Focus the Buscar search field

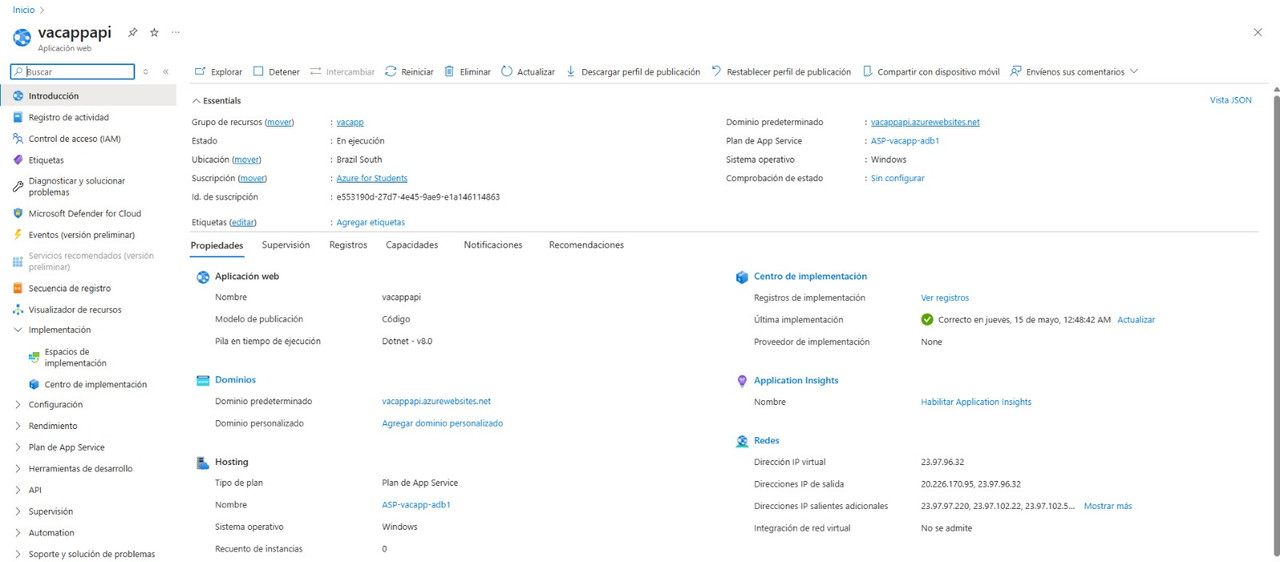[x=72, y=72]
